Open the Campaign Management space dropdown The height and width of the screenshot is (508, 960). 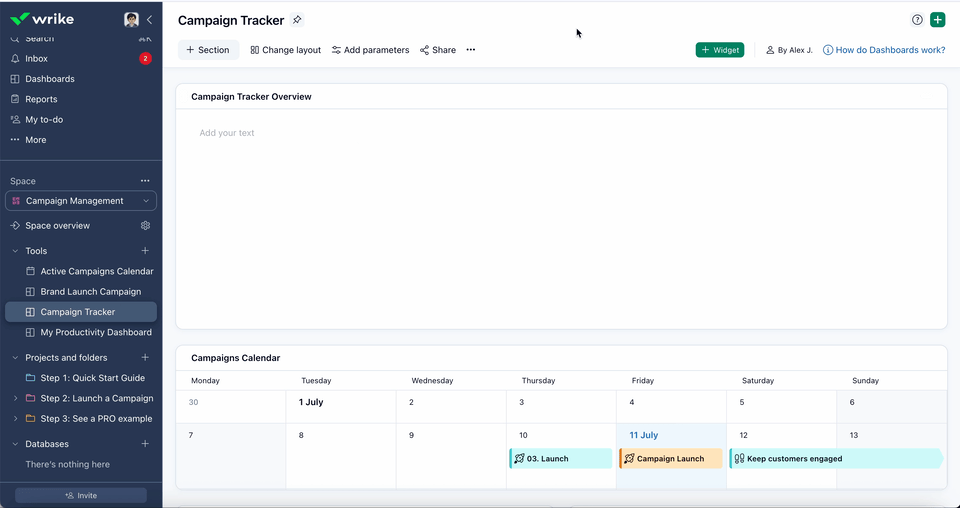pyautogui.click(x=81, y=201)
